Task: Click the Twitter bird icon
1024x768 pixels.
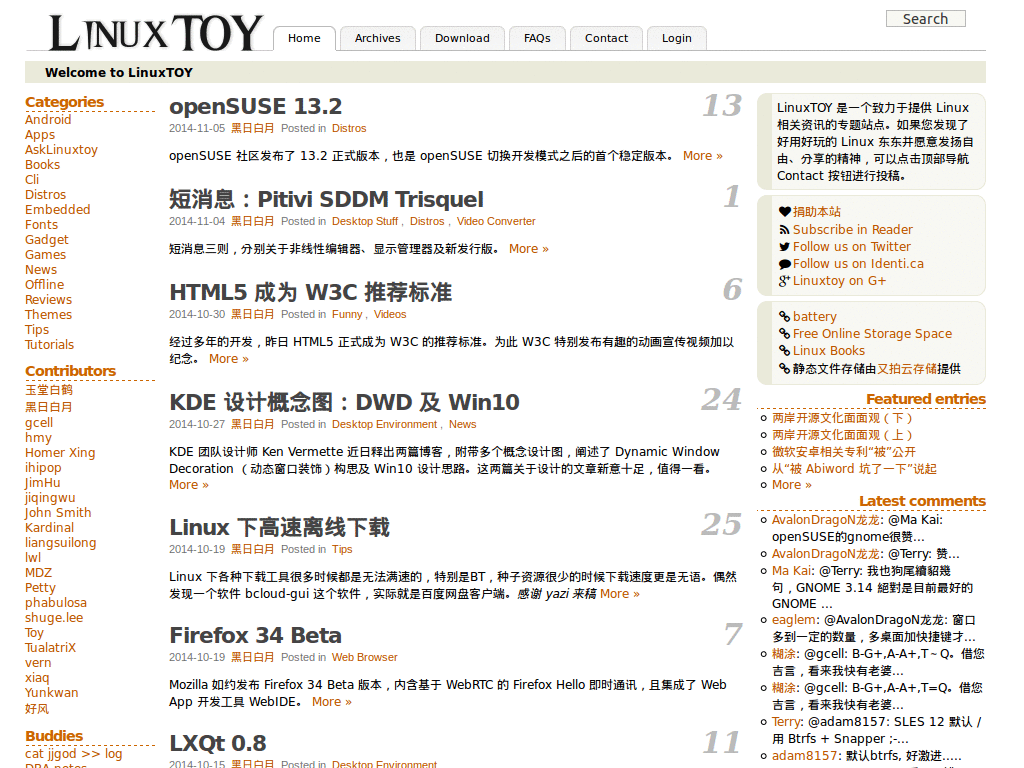Action: tap(784, 247)
